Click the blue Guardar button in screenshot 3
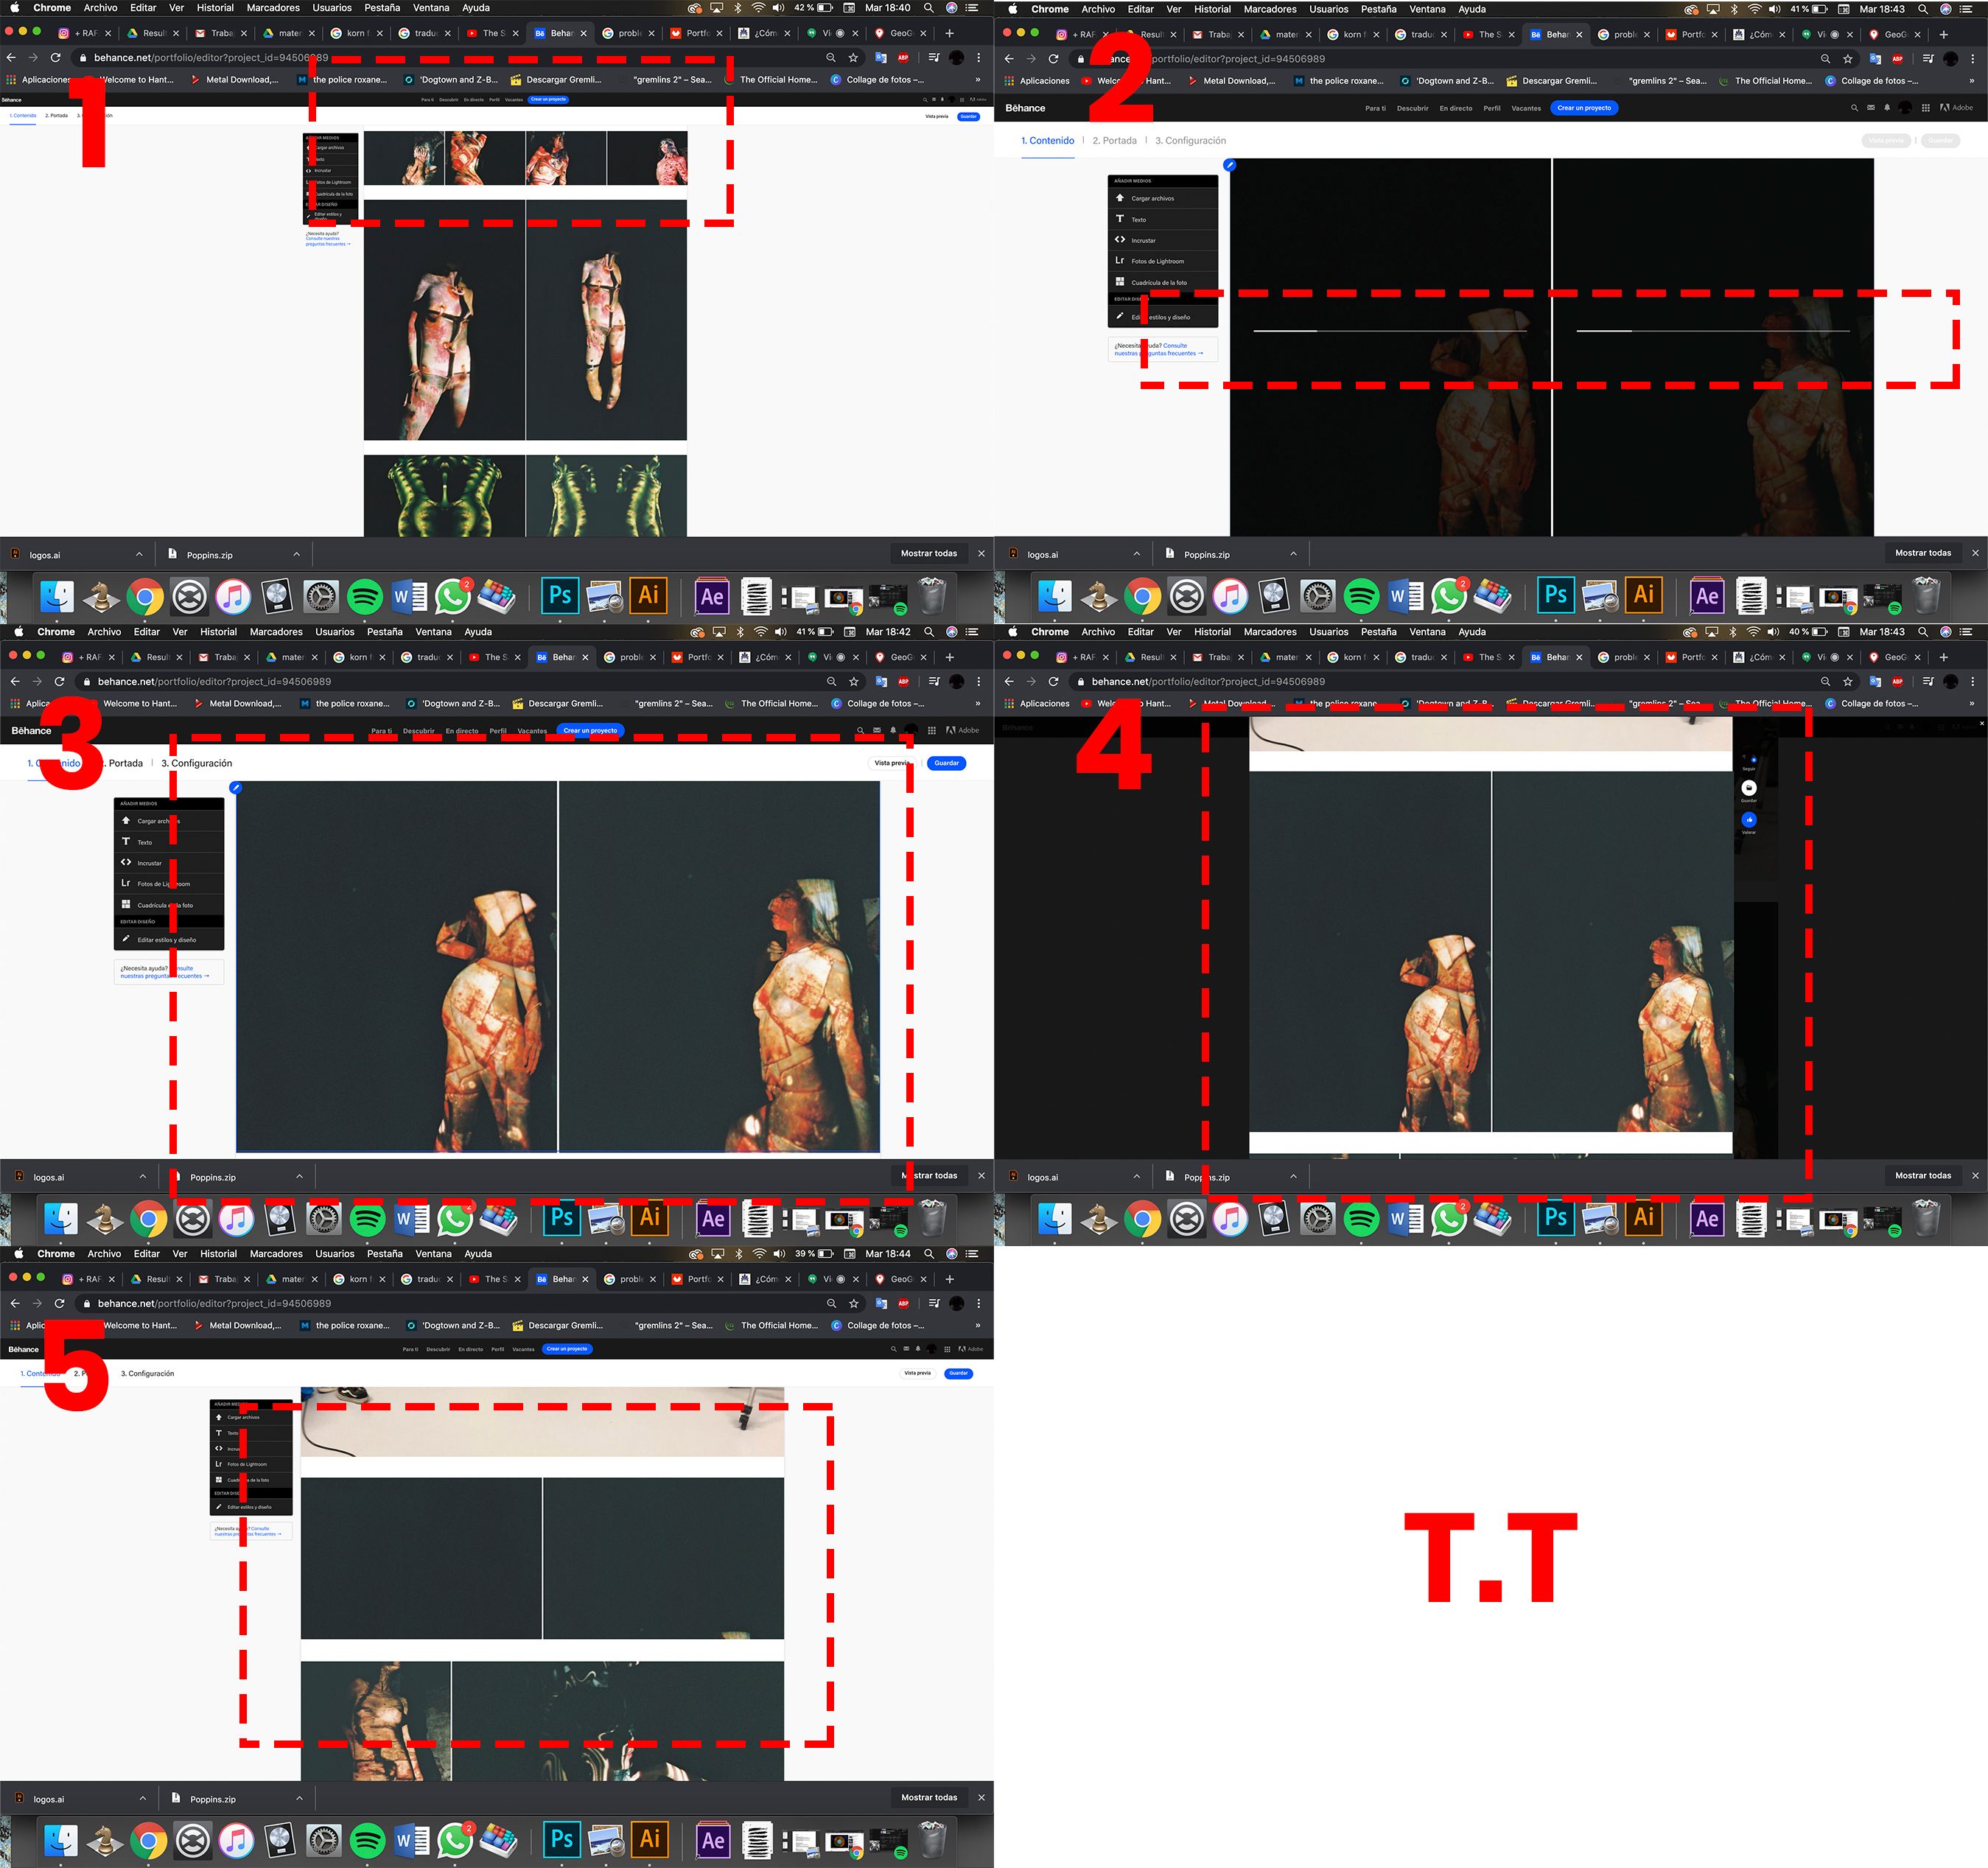The image size is (1988, 1868). pyautogui.click(x=946, y=763)
